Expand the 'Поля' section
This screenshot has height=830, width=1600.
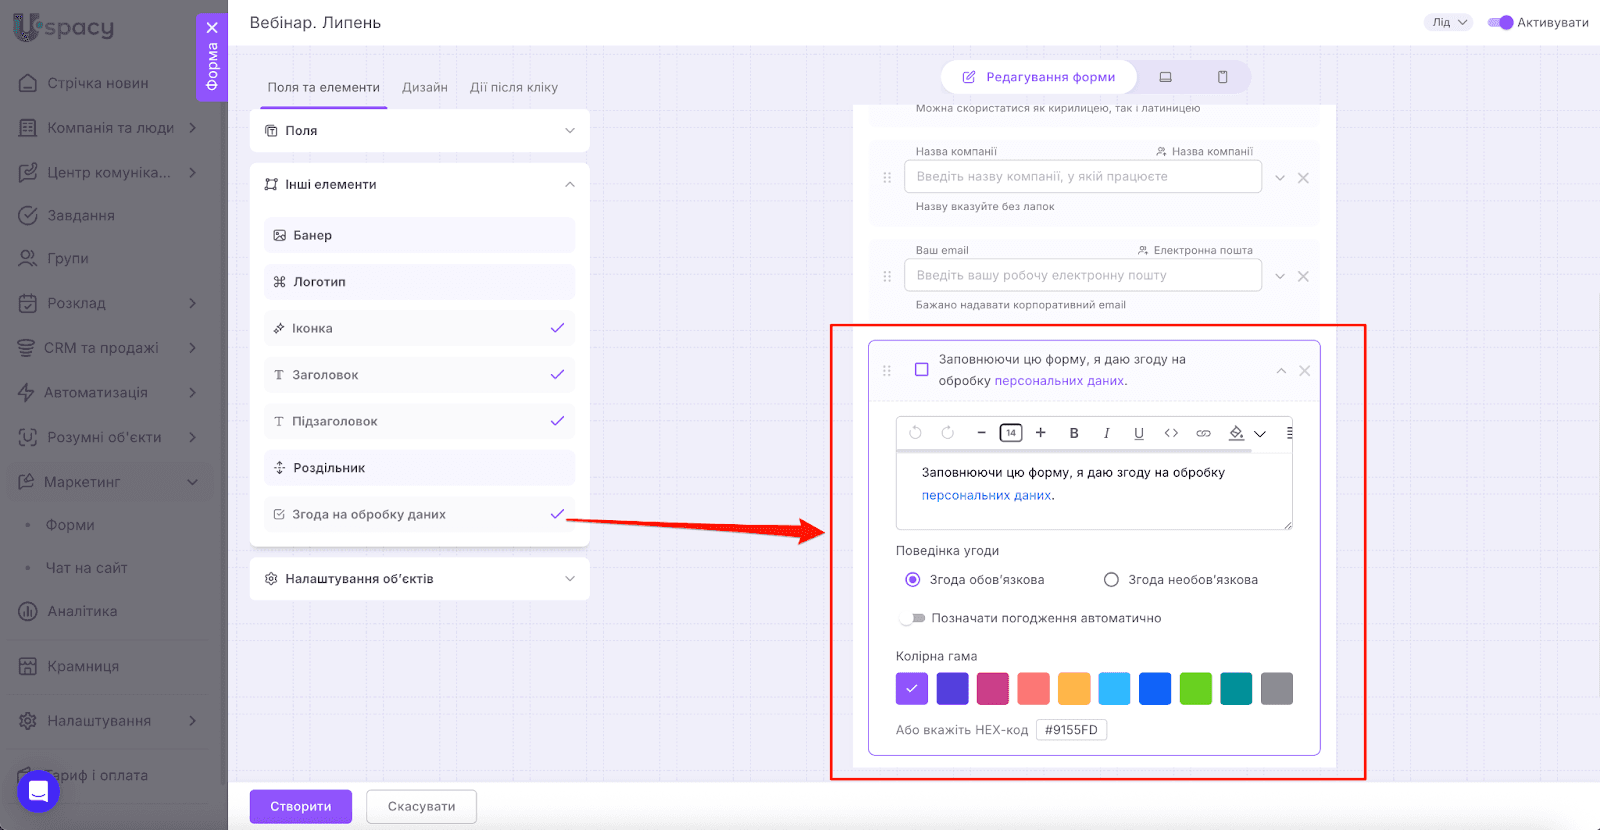(419, 131)
